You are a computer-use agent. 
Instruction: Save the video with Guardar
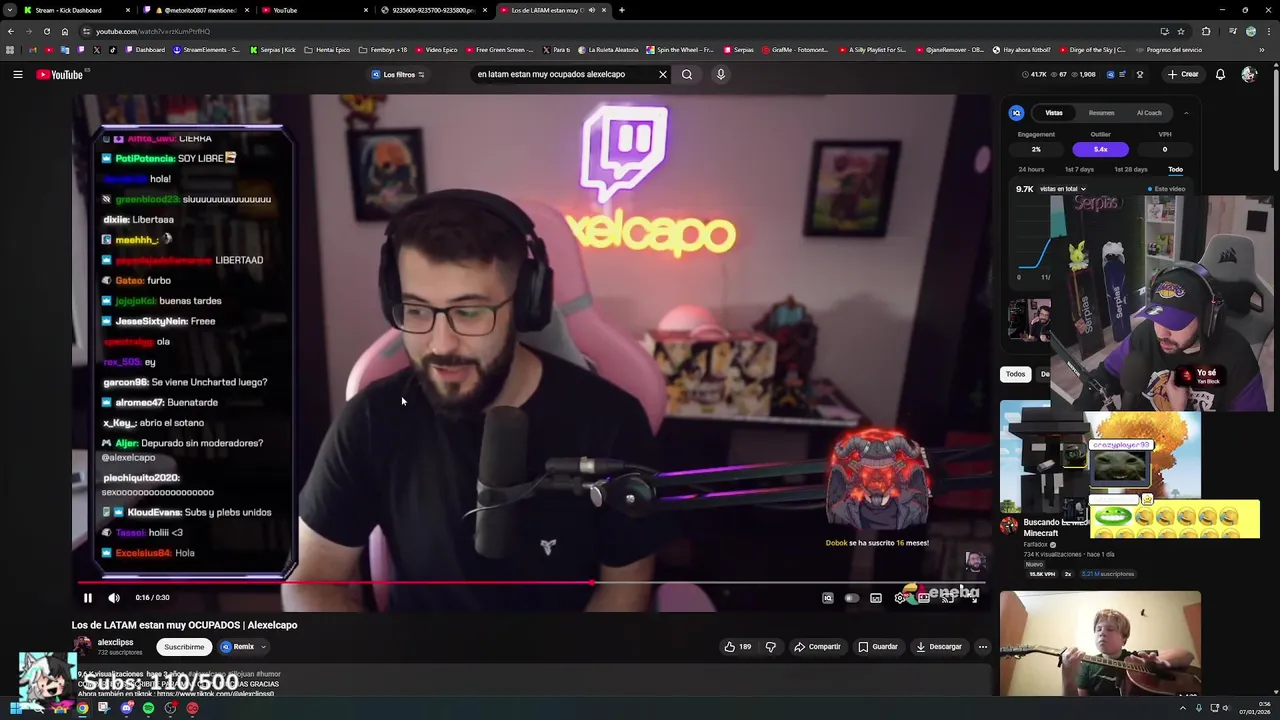coord(878,647)
